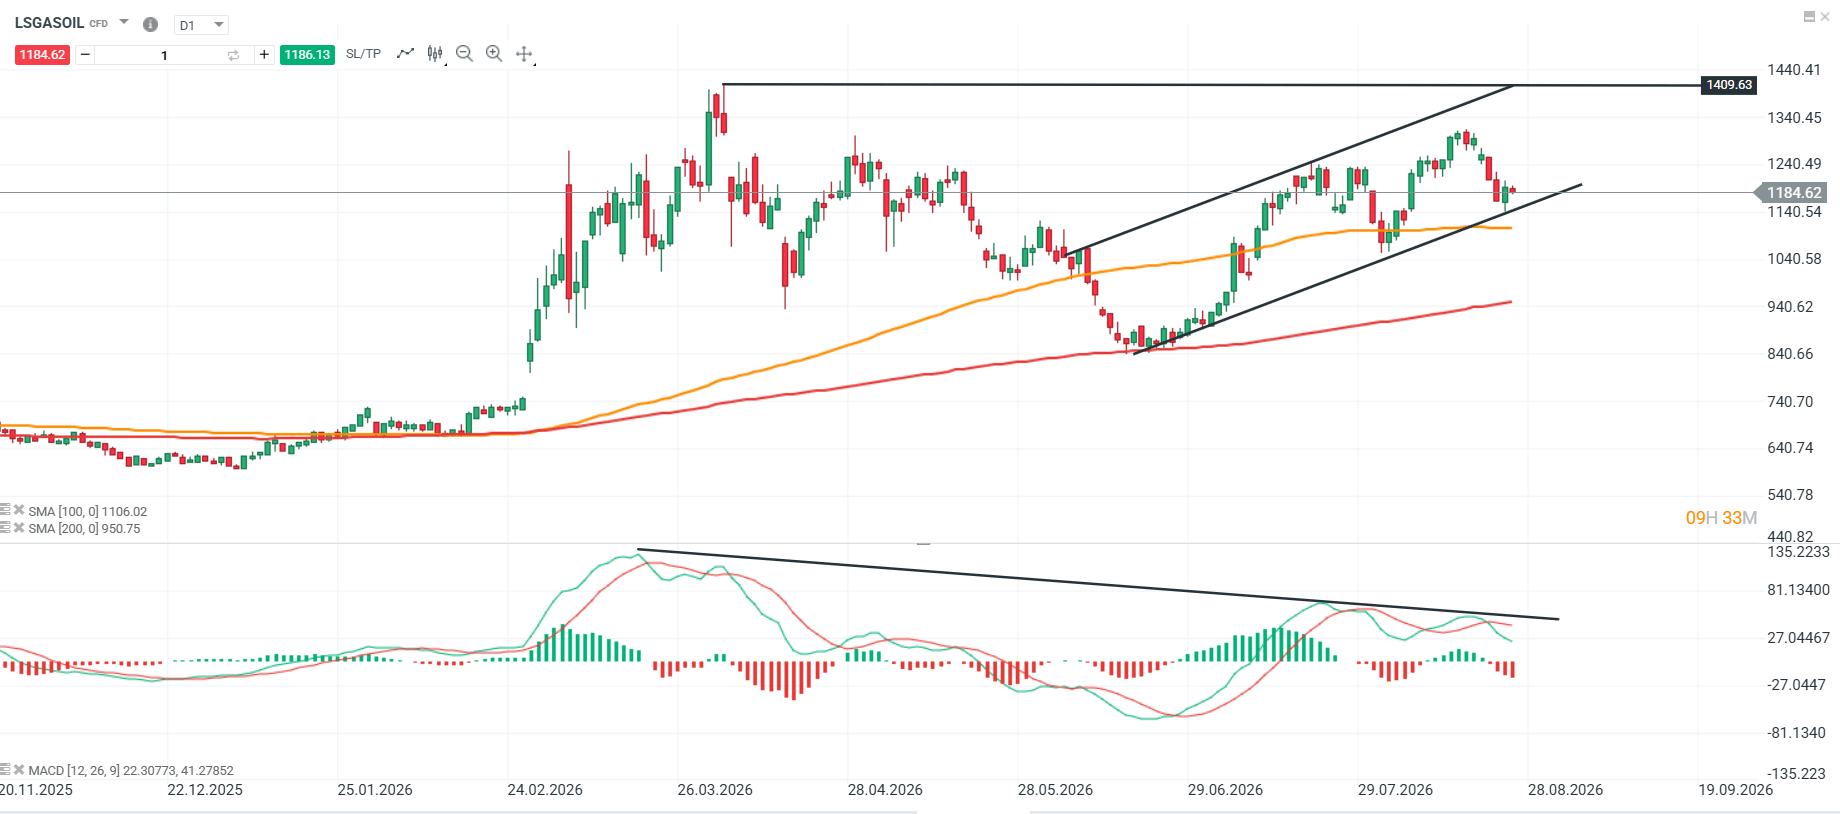
Task: Click the 740.70 price axis label
Action: click(x=1790, y=402)
